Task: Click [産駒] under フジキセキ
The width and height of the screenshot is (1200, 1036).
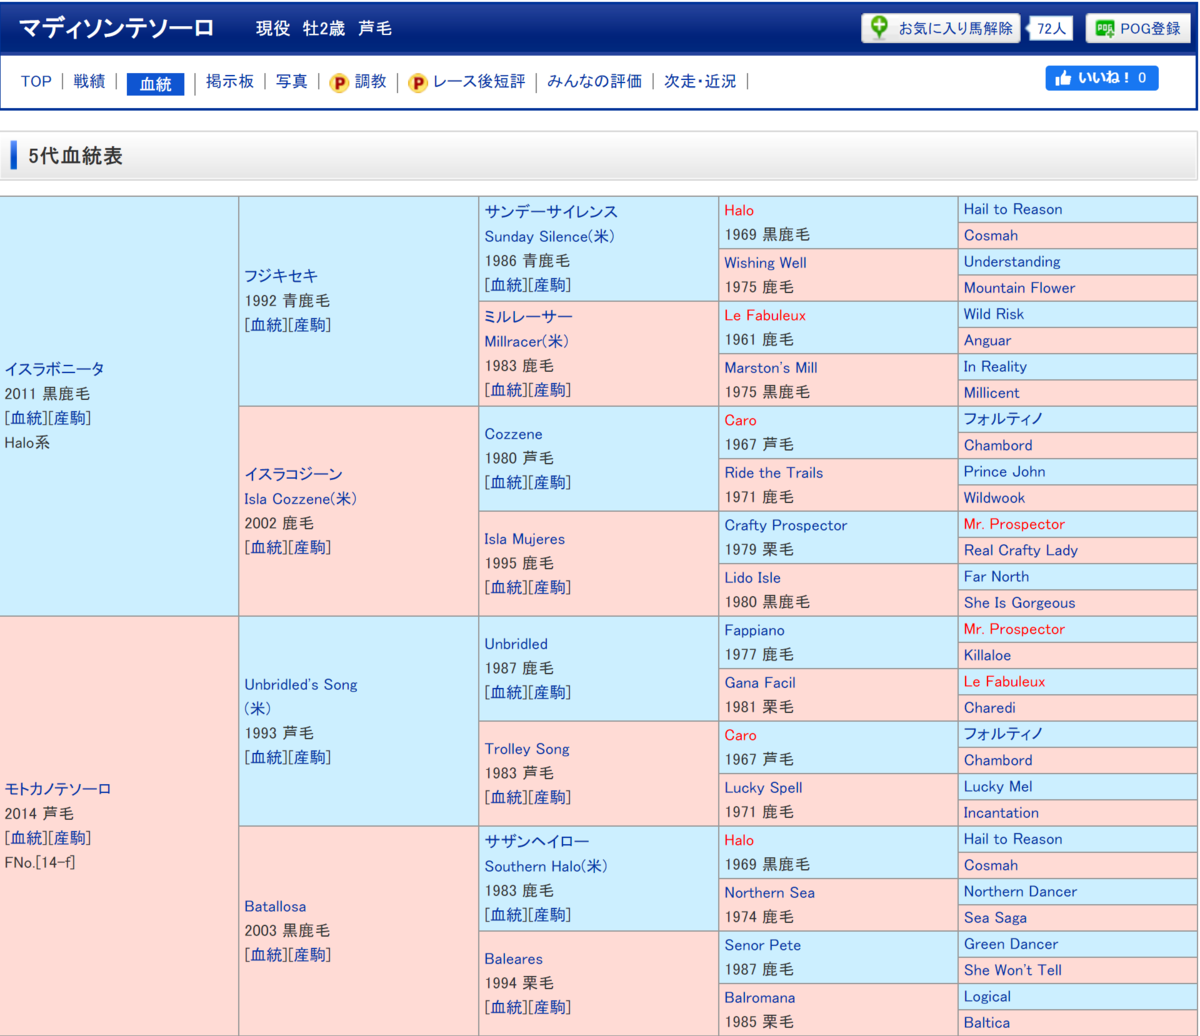Action: point(308,324)
